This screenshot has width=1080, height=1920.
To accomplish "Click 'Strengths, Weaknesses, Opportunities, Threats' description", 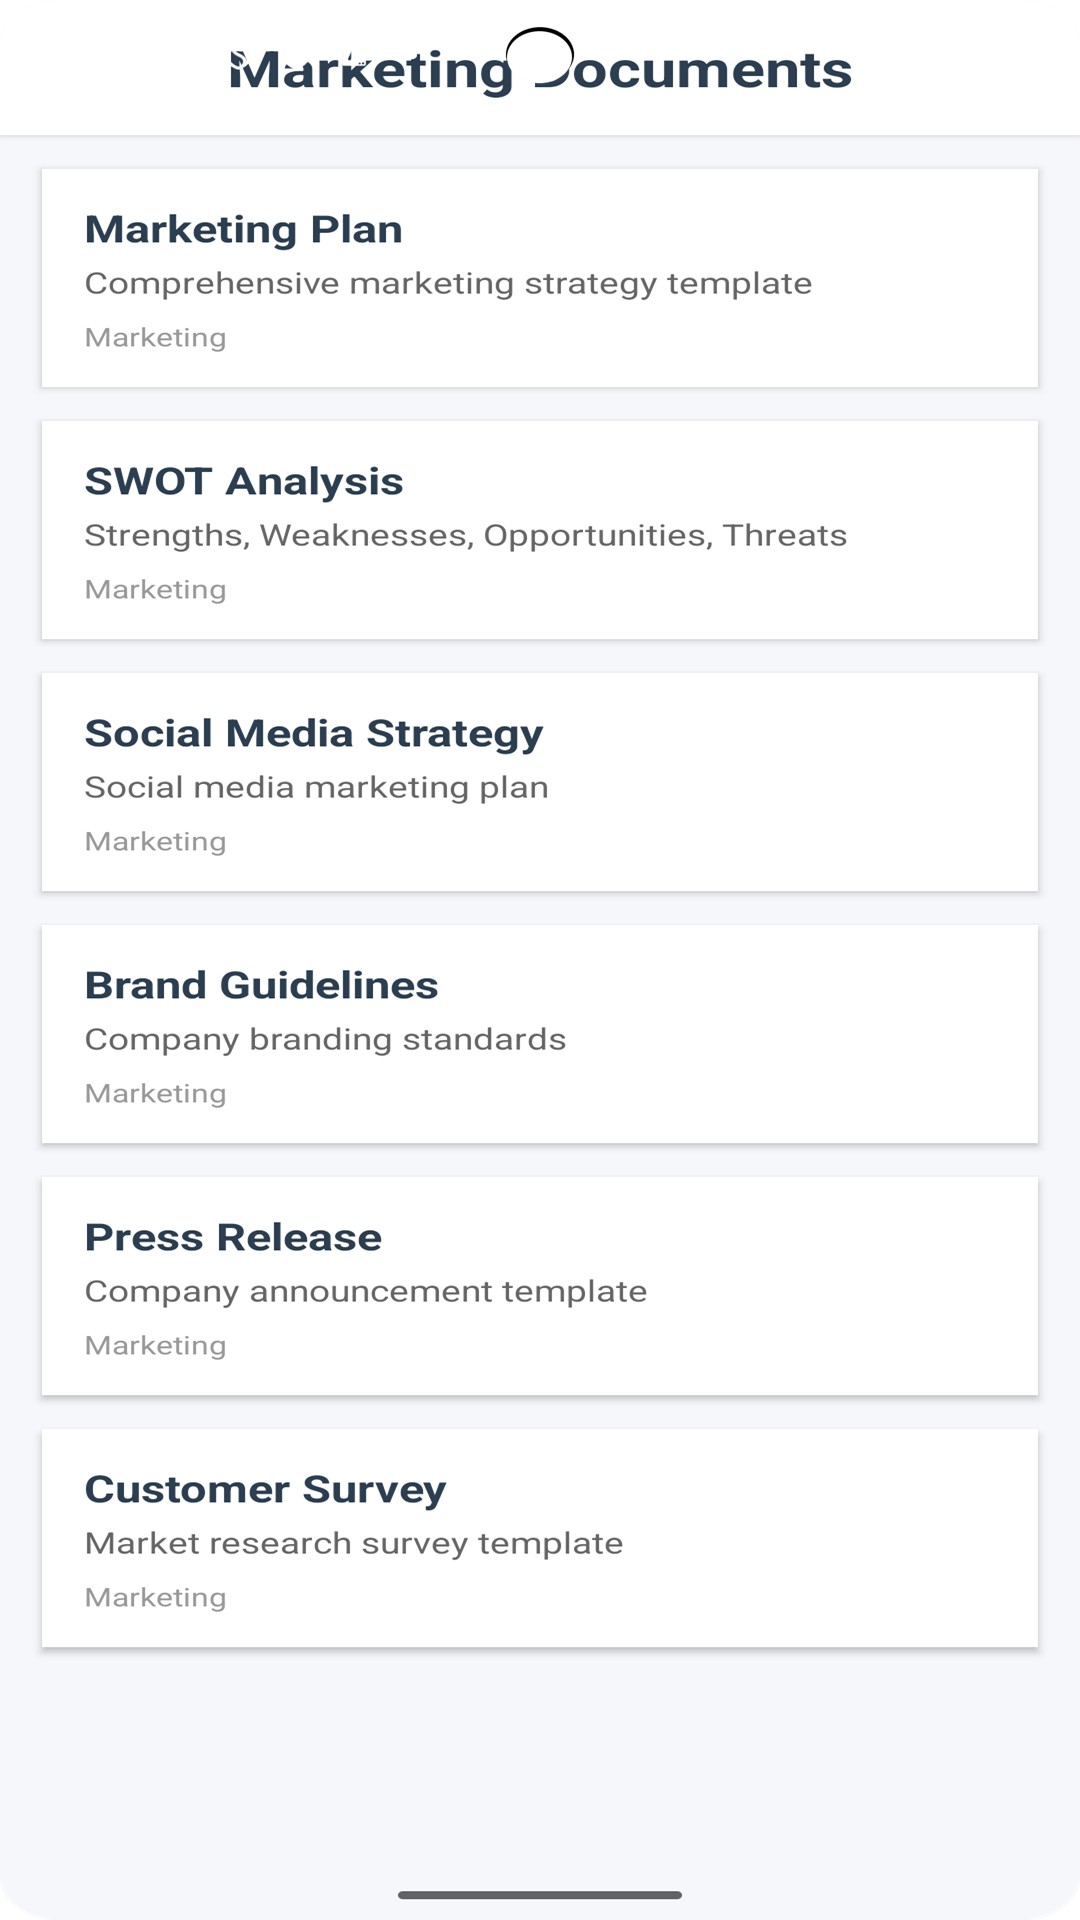I will [466, 536].
